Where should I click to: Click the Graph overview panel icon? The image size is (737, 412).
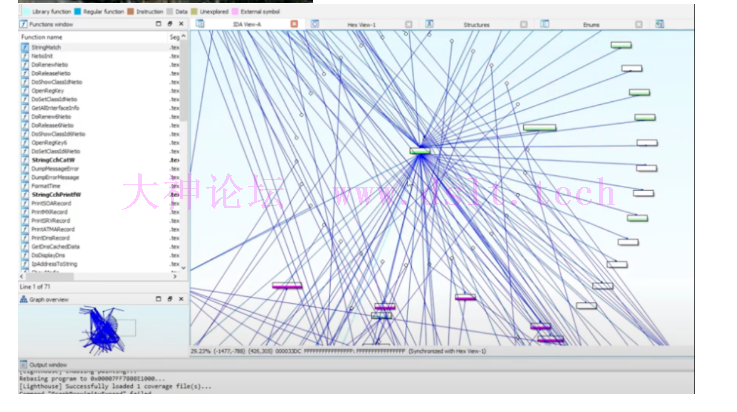[24, 299]
